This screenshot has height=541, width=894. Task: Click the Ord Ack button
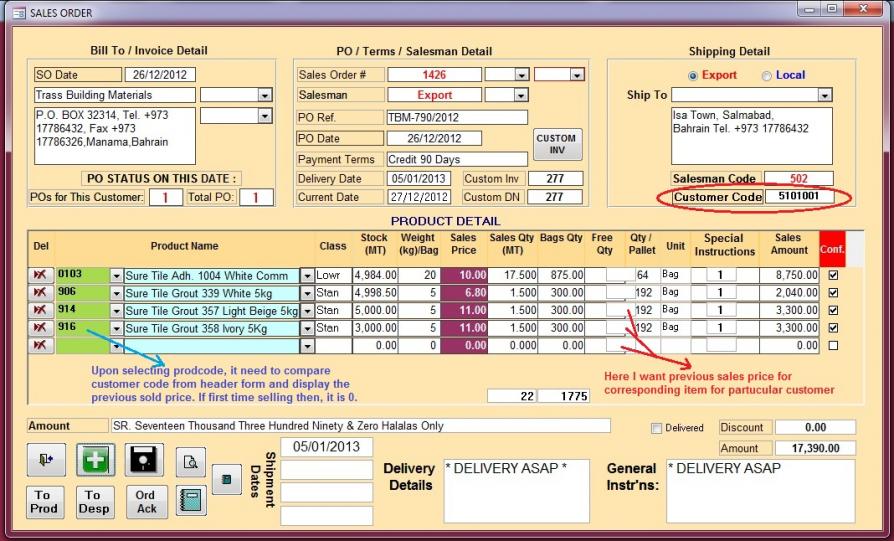(146, 502)
